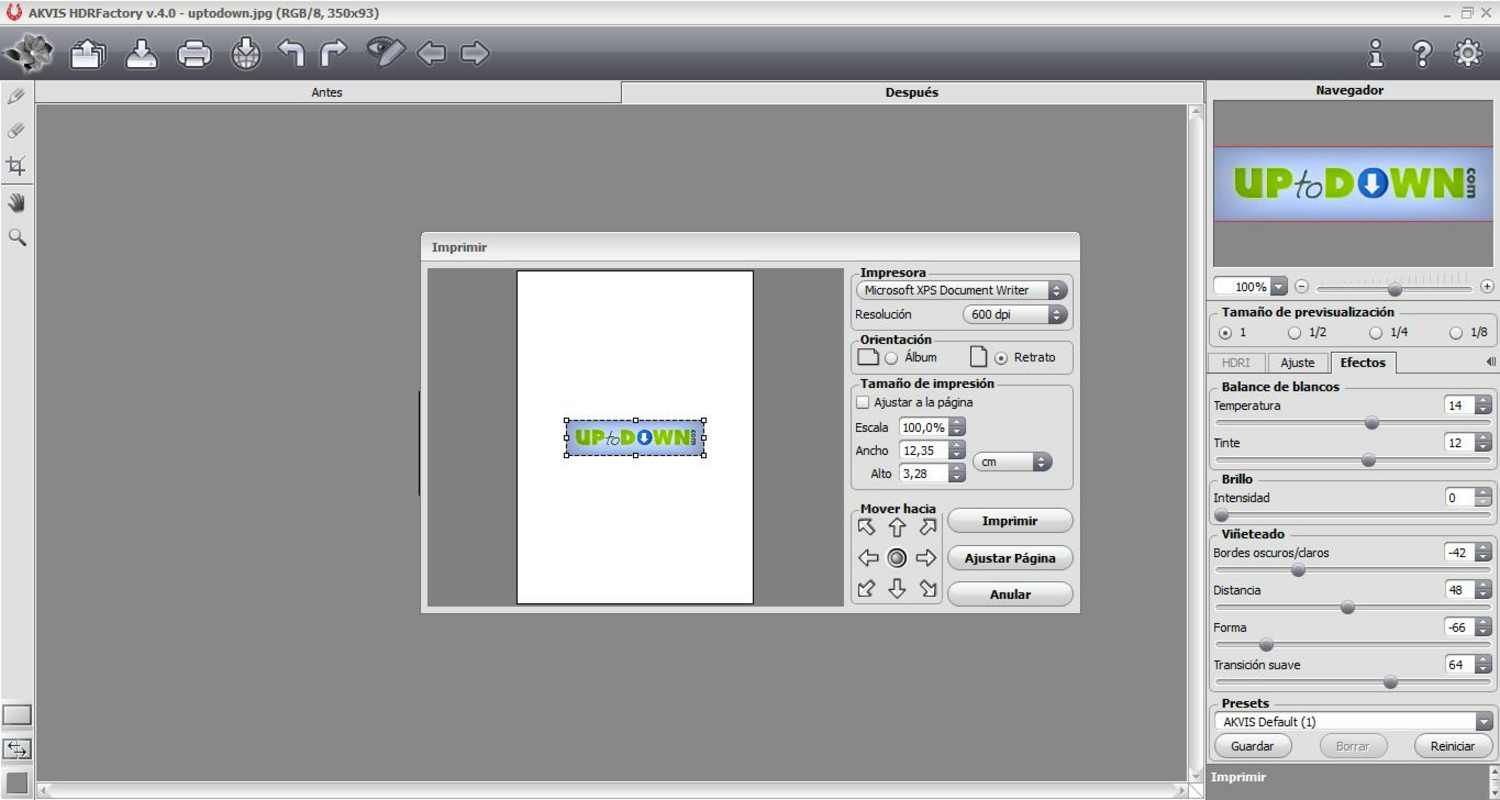Open help question mark icon

[x=1421, y=54]
